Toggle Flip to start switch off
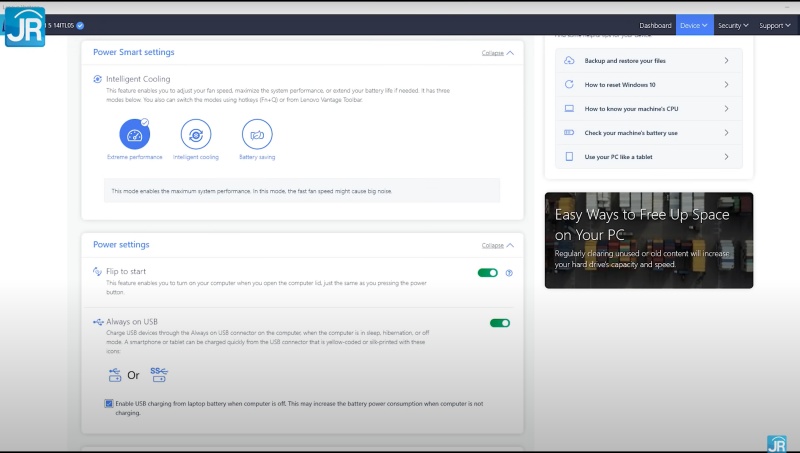Screen dimensions: 800x453 pos(488,272)
